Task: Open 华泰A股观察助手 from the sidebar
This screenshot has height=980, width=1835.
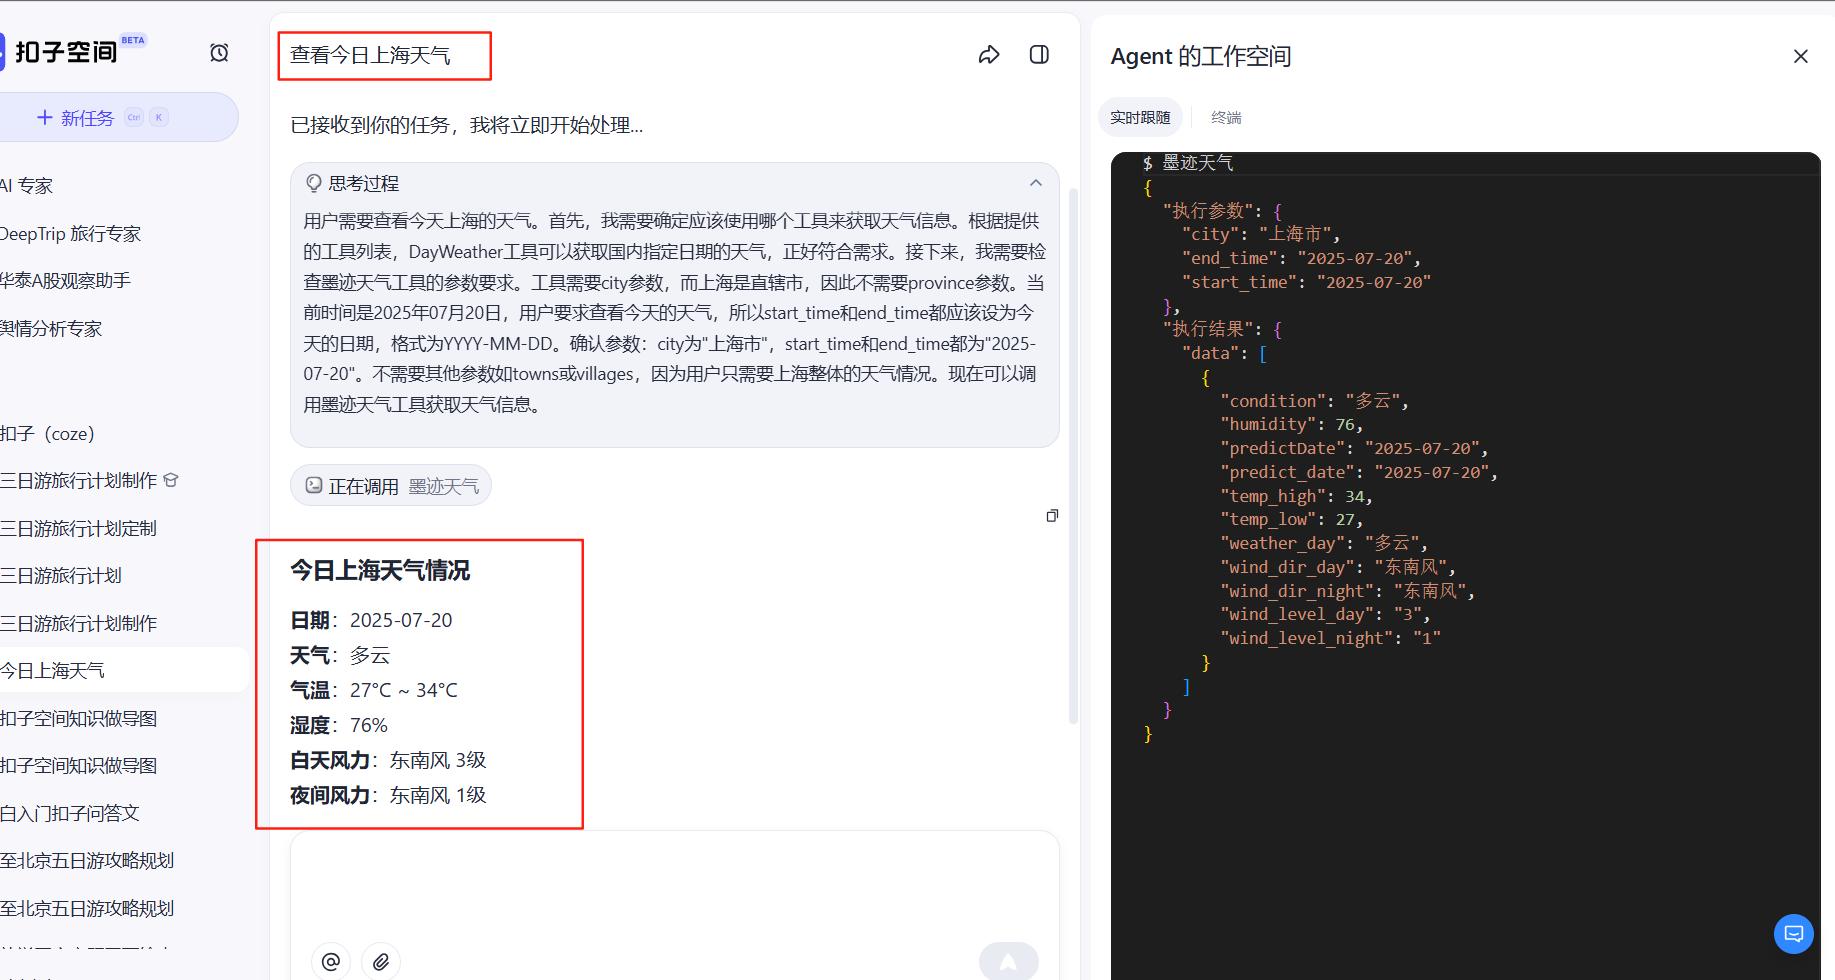Action: (68, 280)
